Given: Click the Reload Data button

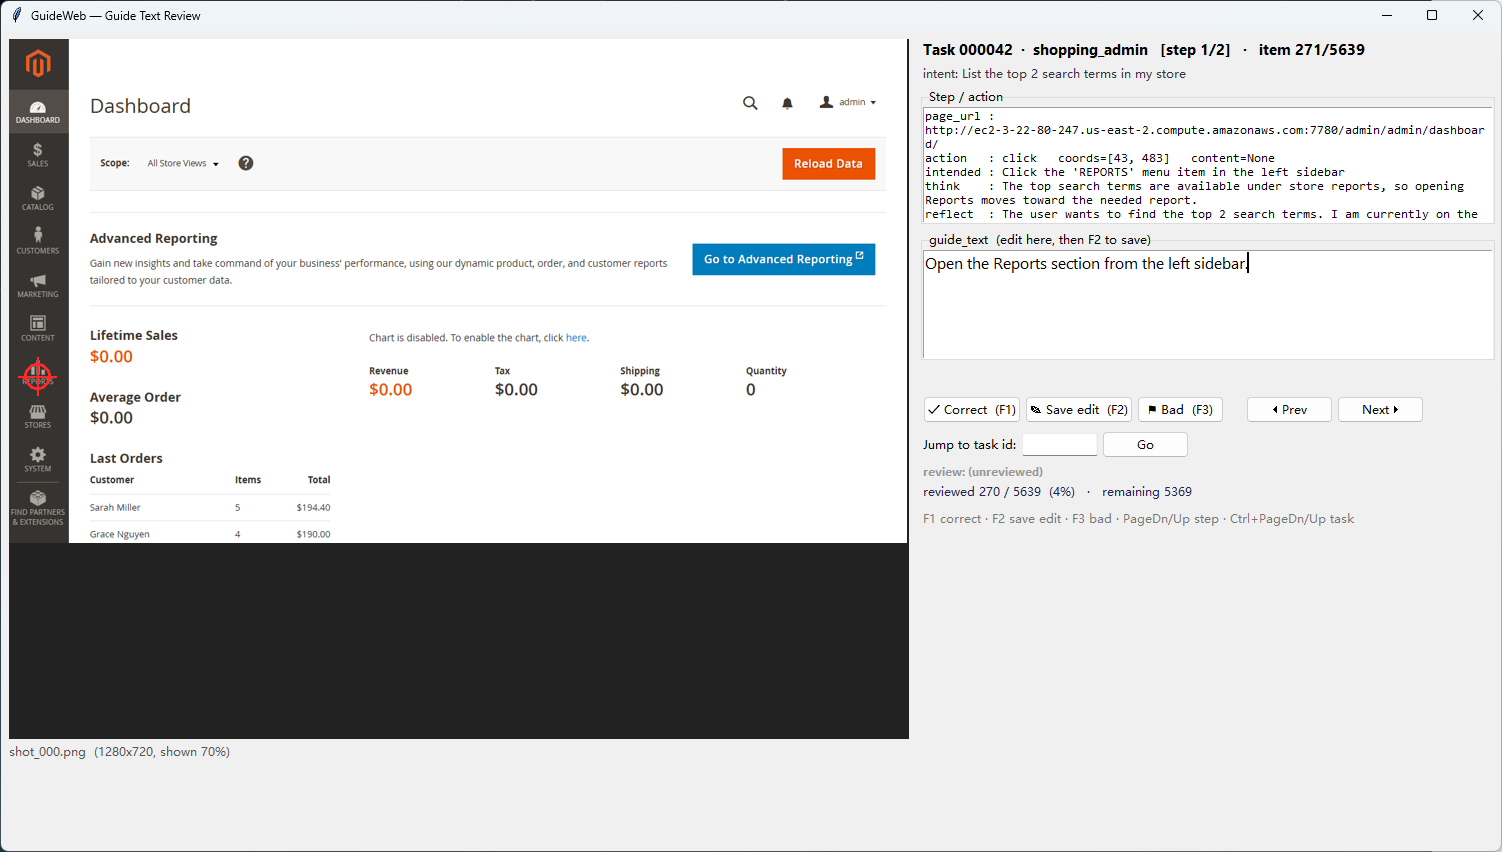Looking at the screenshot, I should (x=828, y=164).
